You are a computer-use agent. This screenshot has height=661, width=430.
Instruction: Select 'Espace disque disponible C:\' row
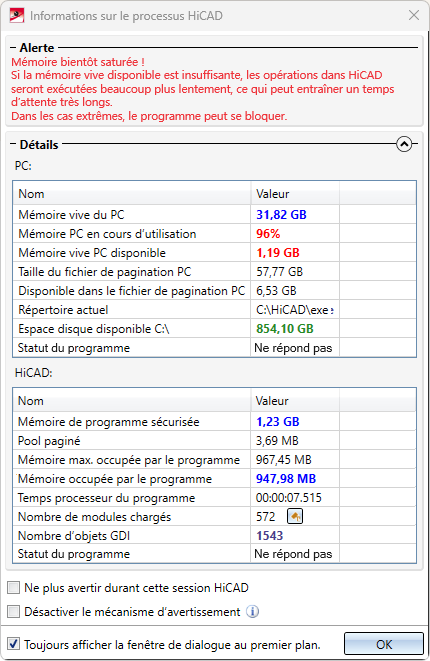(x=215, y=328)
